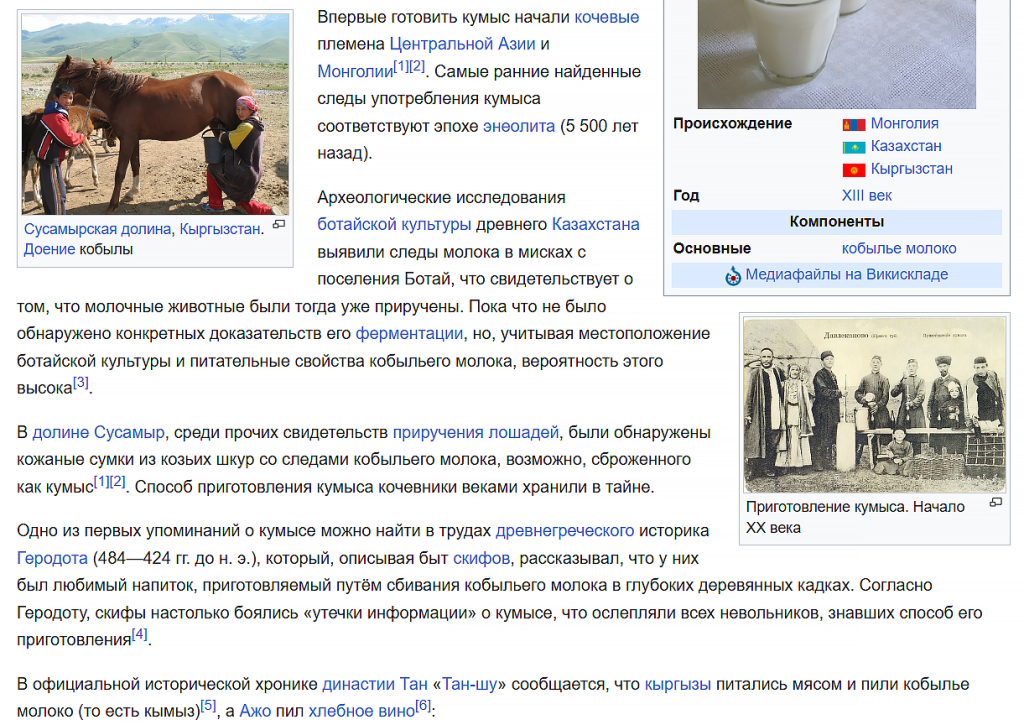Screen dimensions: 1024x725
Task: Click the Wikimedia Commons logo icon
Action: click(x=733, y=276)
